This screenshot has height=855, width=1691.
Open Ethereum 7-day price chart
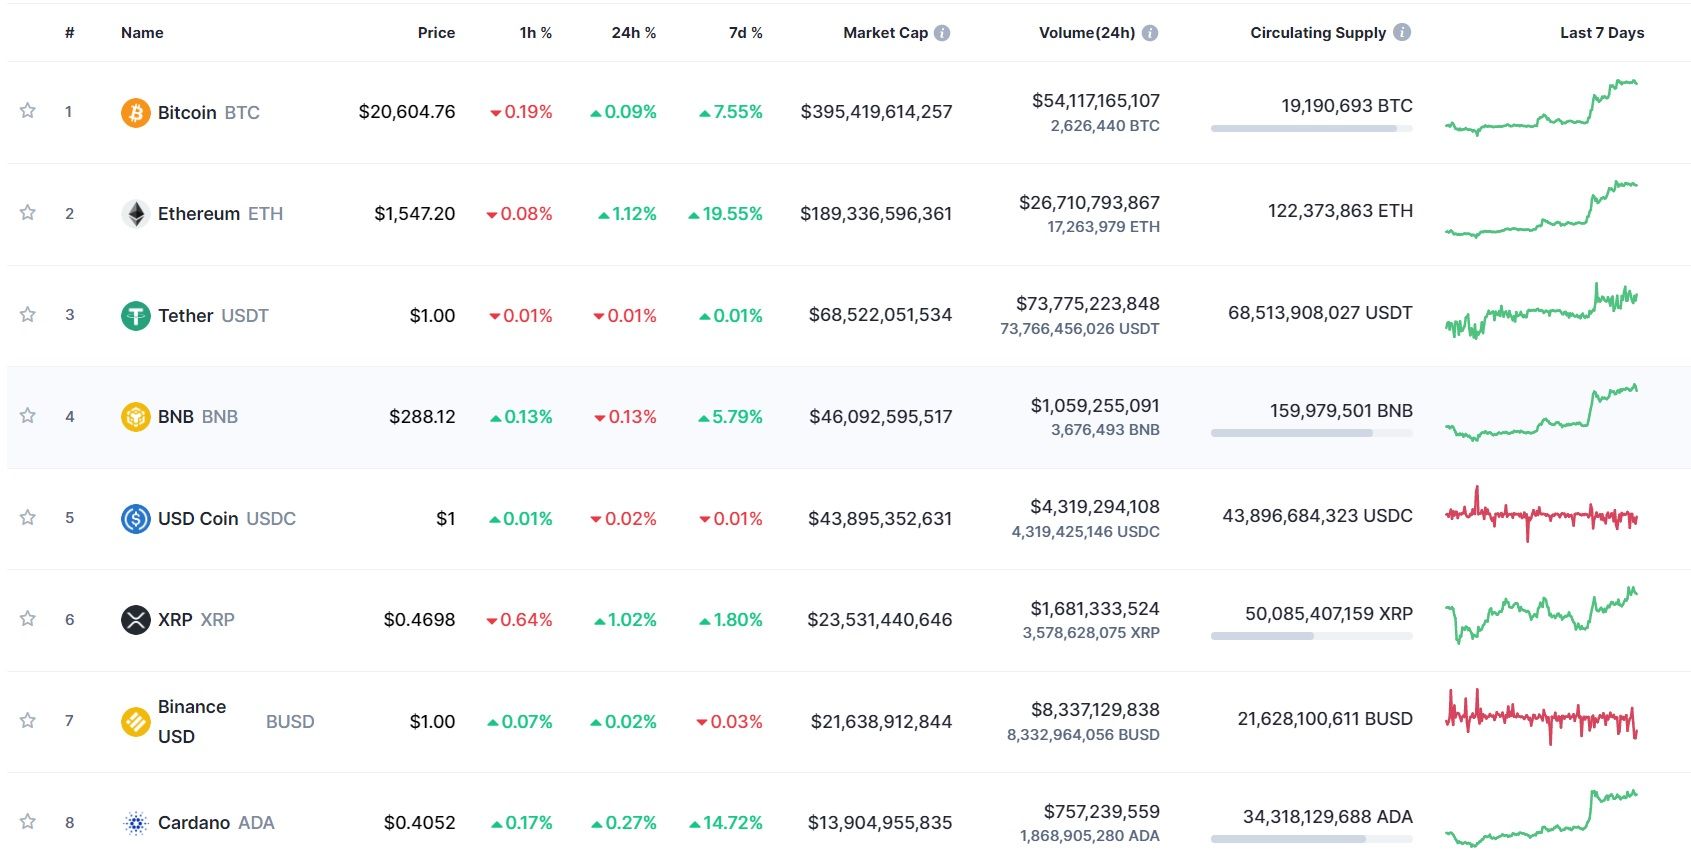click(x=1541, y=209)
